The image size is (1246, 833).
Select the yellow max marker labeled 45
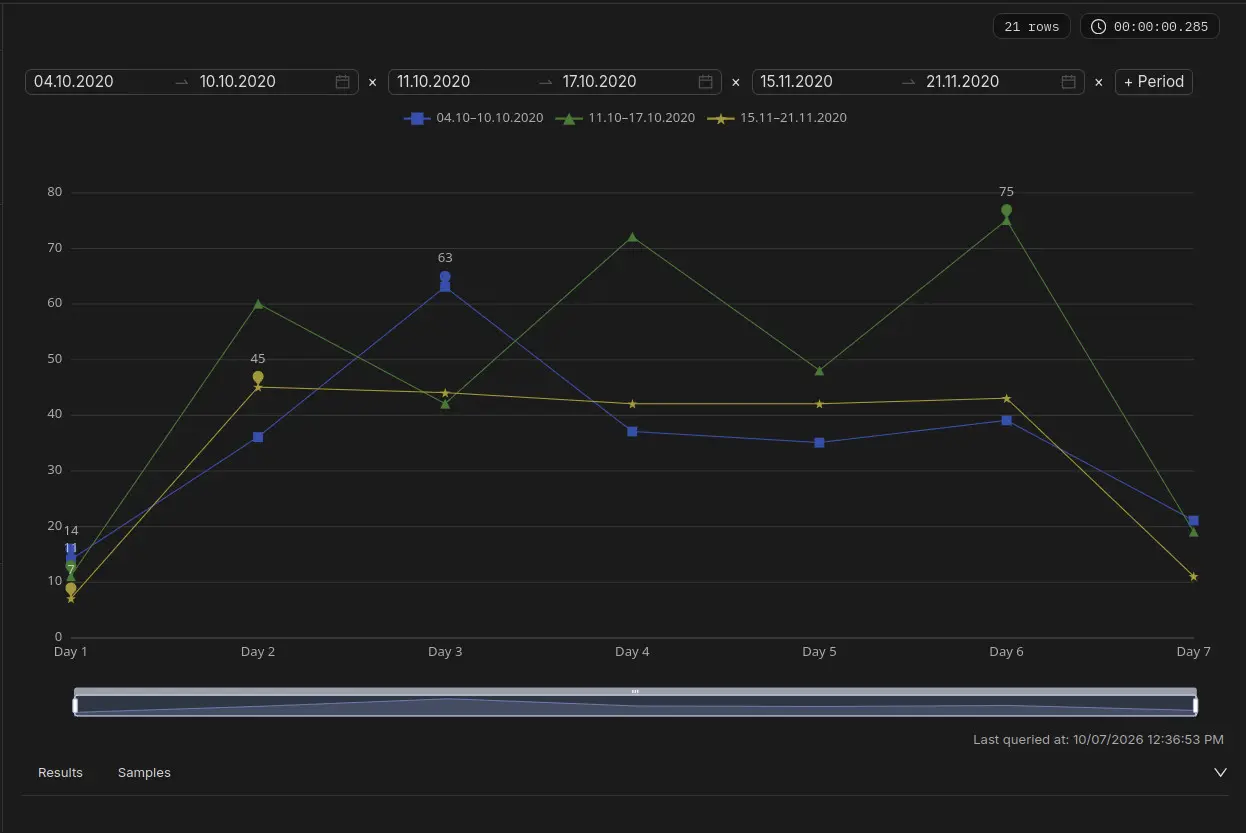point(258,377)
